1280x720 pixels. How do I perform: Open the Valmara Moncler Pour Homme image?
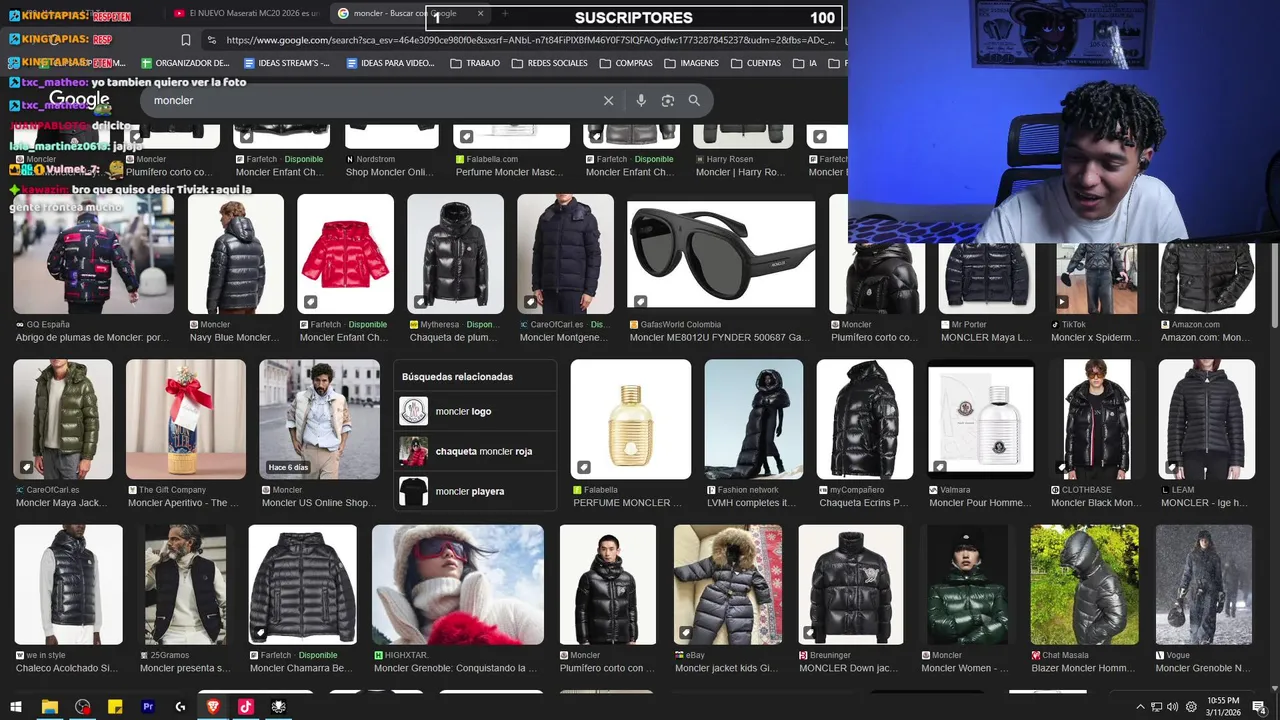pyautogui.click(x=981, y=420)
